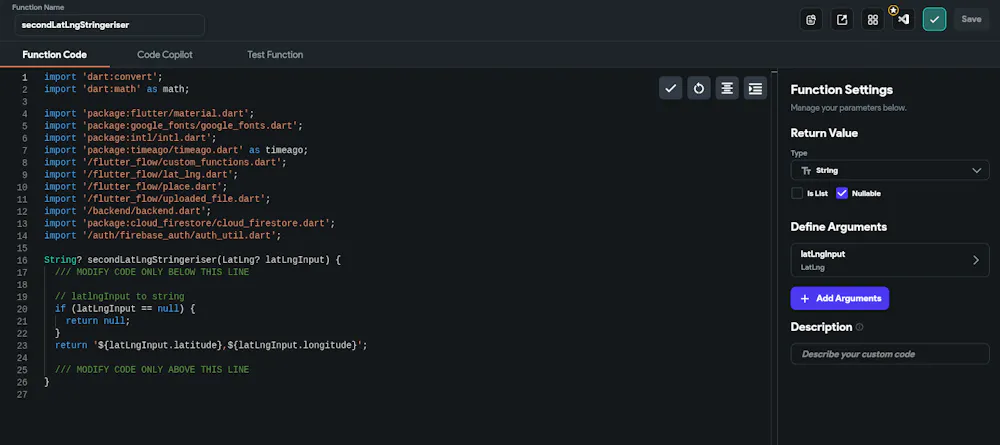Click the green checkmark compile button
The width and height of the screenshot is (1000, 445).
click(934, 19)
